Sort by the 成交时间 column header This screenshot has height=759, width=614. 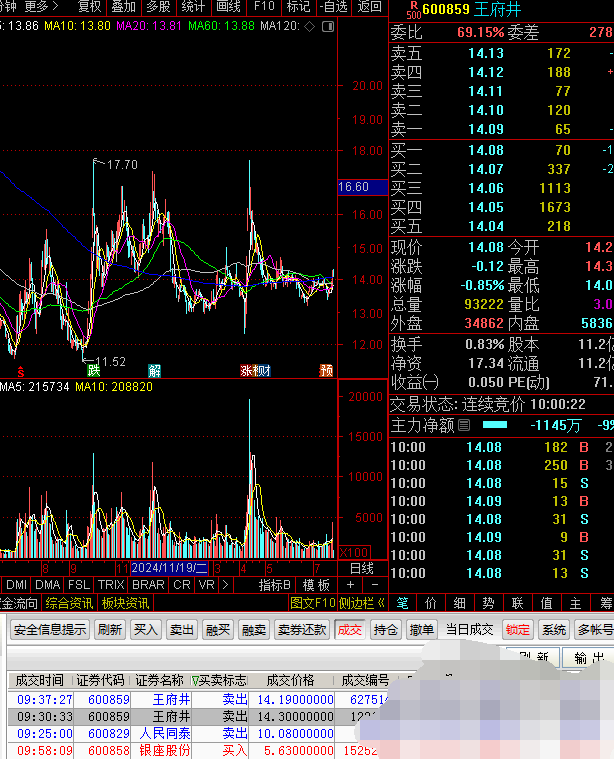click(x=40, y=681)
